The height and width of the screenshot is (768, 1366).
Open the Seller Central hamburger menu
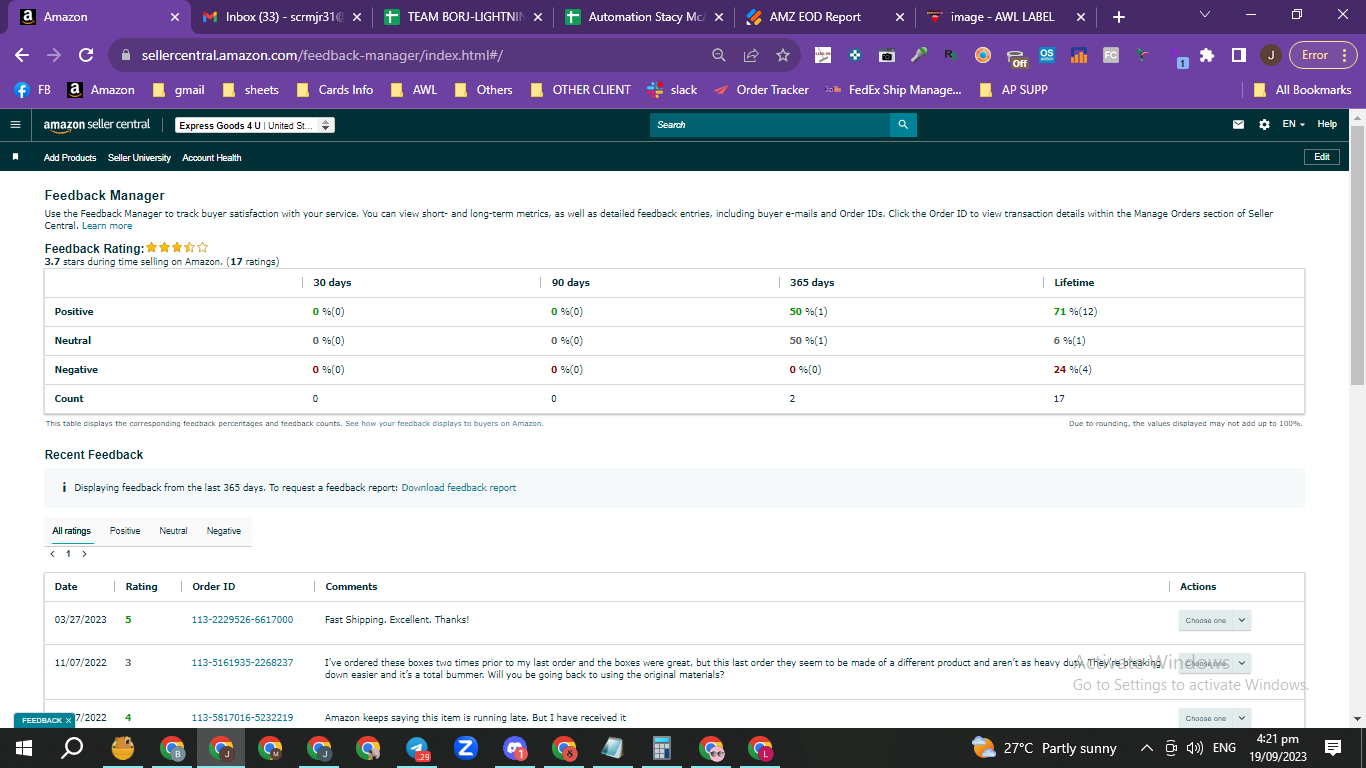pyautogui.click(x=15, y=125)
